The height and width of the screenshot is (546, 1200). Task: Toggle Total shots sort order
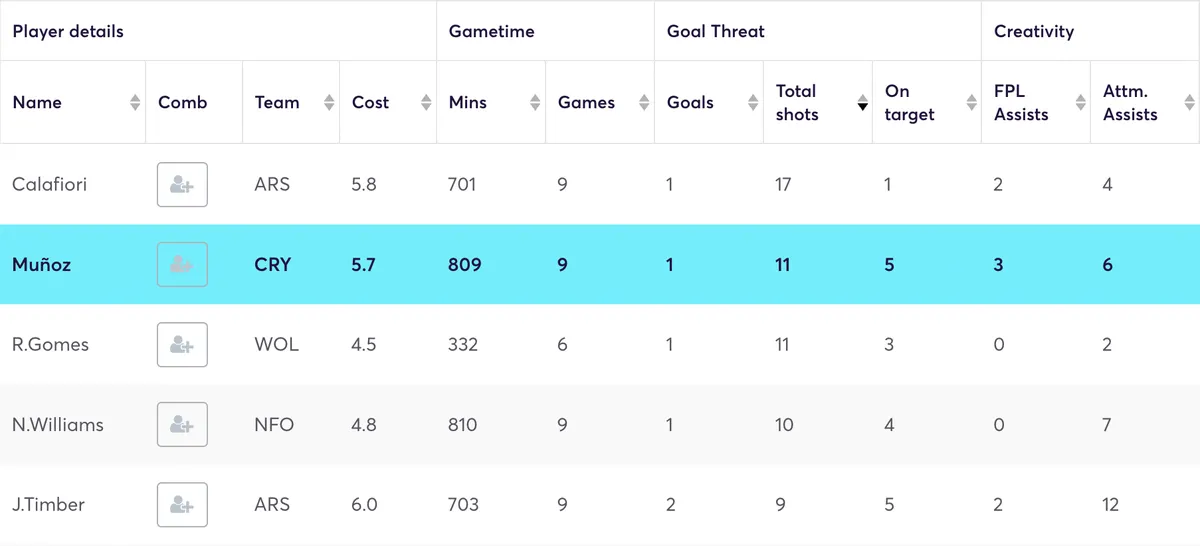862,103
